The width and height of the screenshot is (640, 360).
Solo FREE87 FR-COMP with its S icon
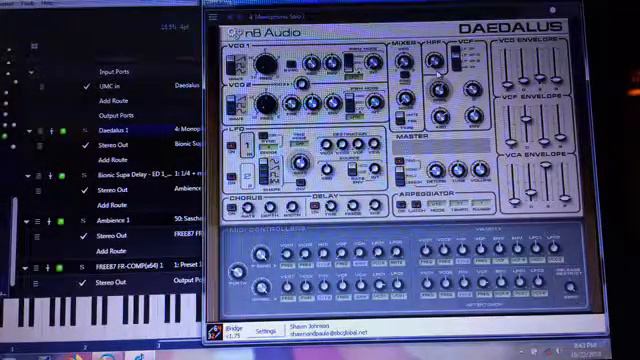click(82, 267)
